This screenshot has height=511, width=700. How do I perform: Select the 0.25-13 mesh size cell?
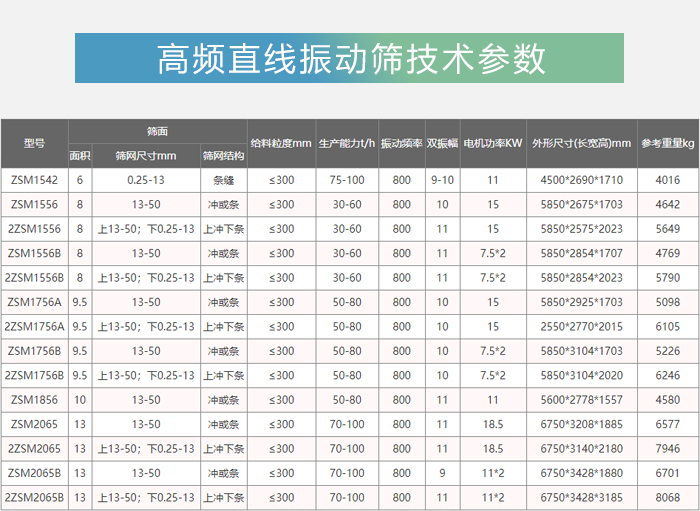coord(146,180)
